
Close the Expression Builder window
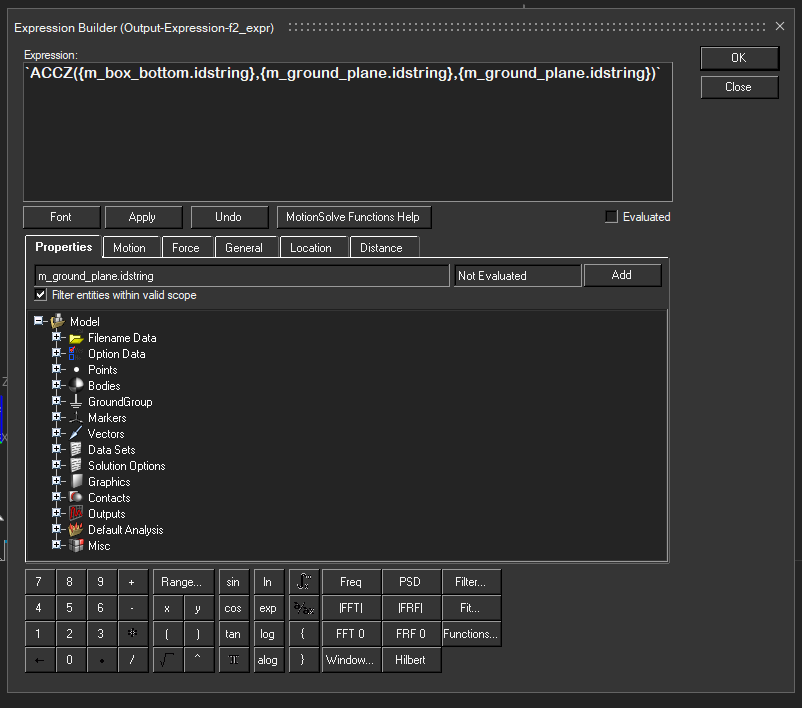pos(780,26)
